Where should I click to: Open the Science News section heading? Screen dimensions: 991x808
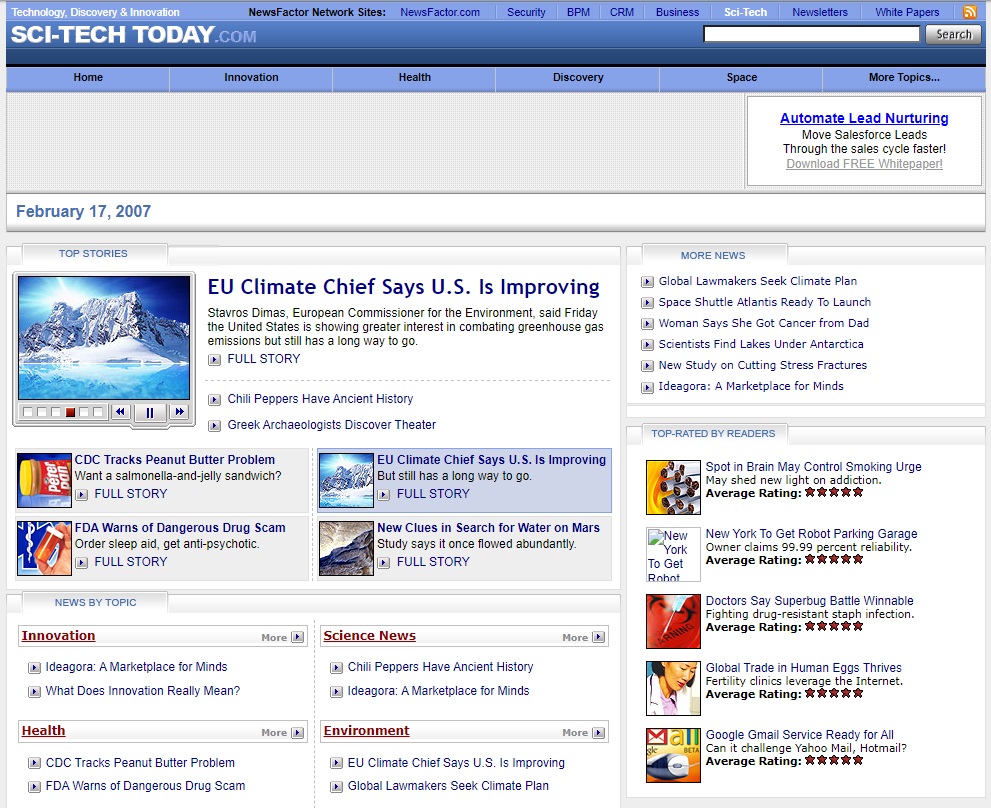tap(370, 636)
